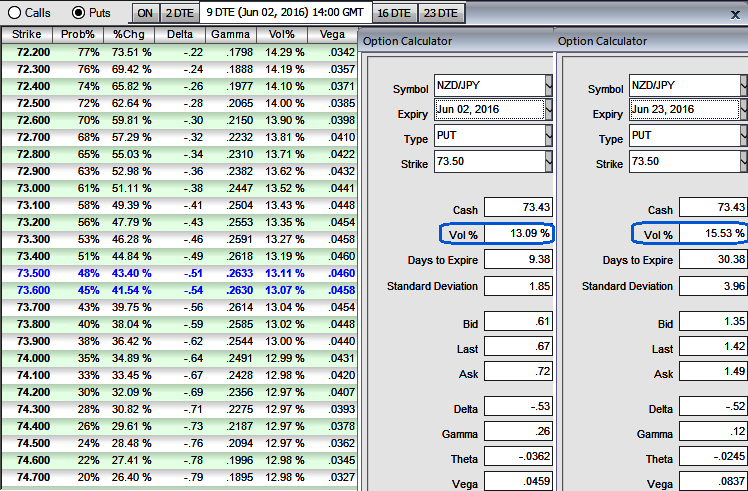
Task: Sort by the Vega column header
Action: click(x=332, y=34)
